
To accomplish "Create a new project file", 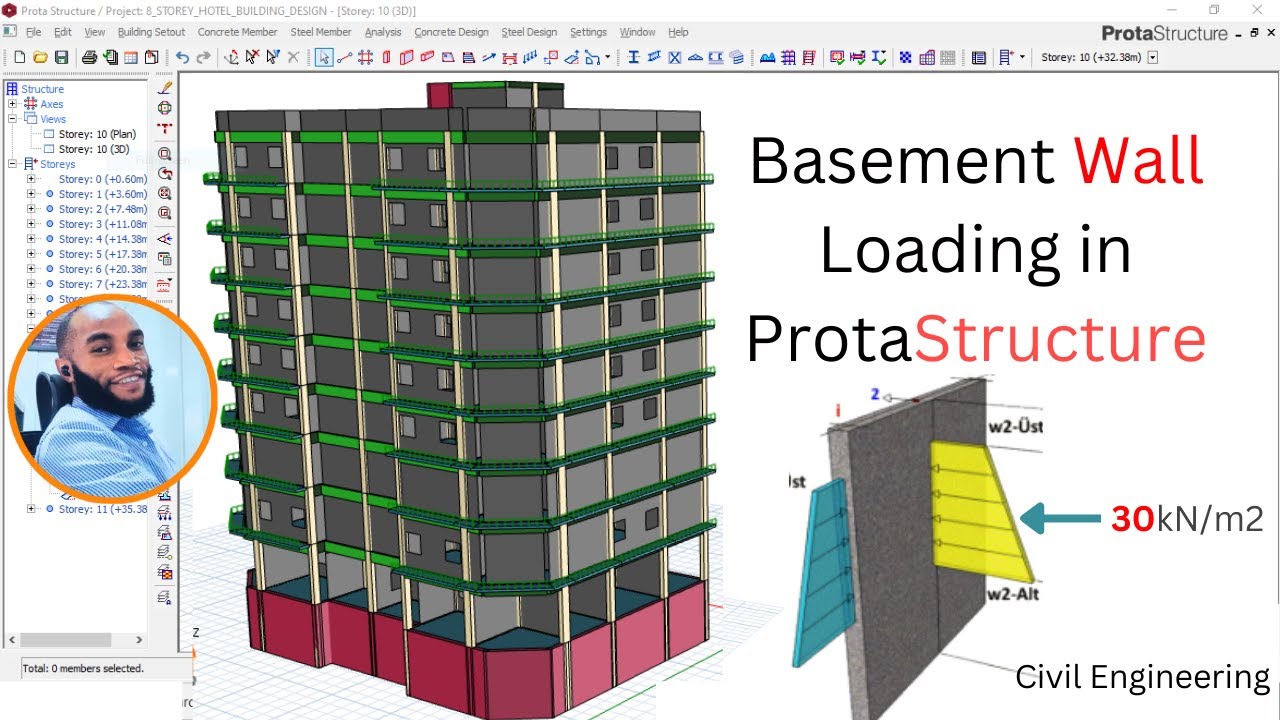I will tap(19, 58).
